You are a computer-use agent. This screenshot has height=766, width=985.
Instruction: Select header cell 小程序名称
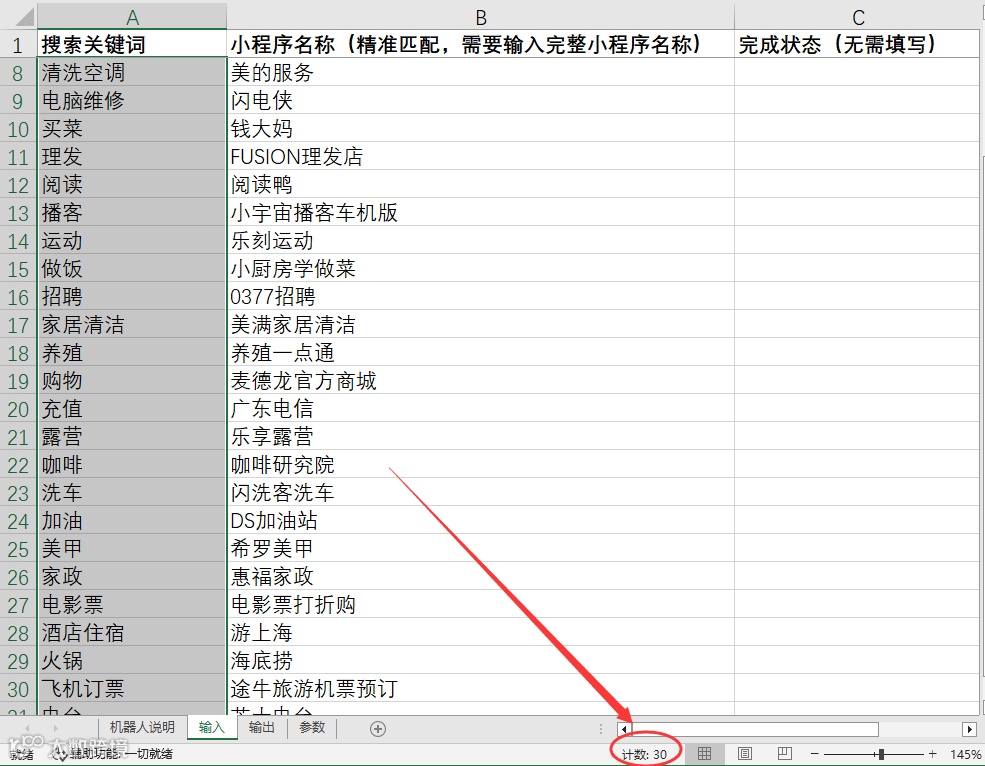481,44
